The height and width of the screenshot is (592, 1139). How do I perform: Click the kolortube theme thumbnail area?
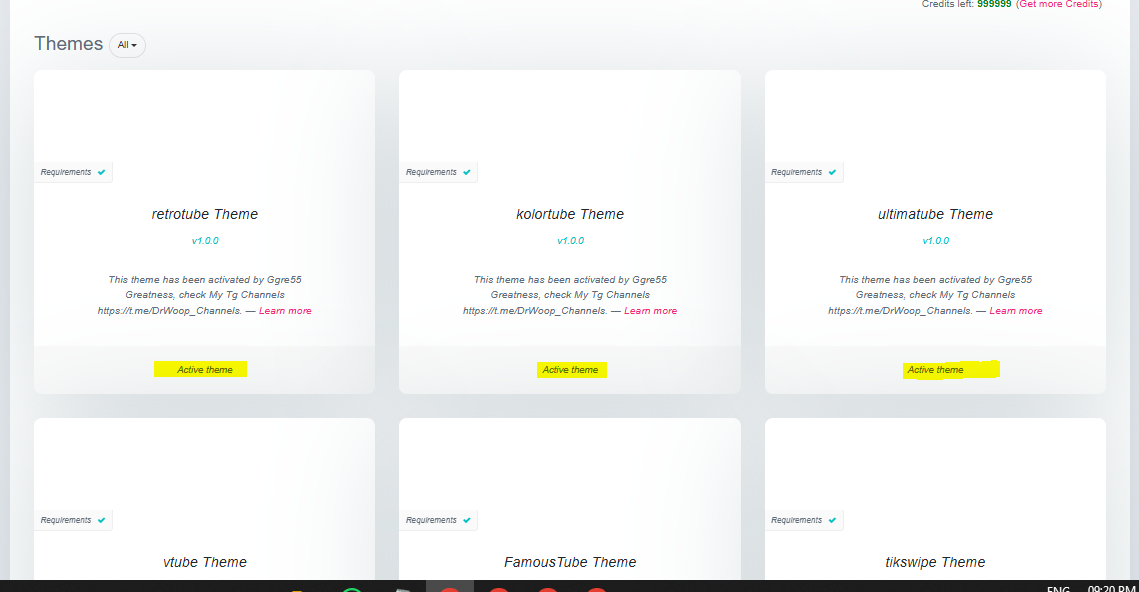[570, 116]
